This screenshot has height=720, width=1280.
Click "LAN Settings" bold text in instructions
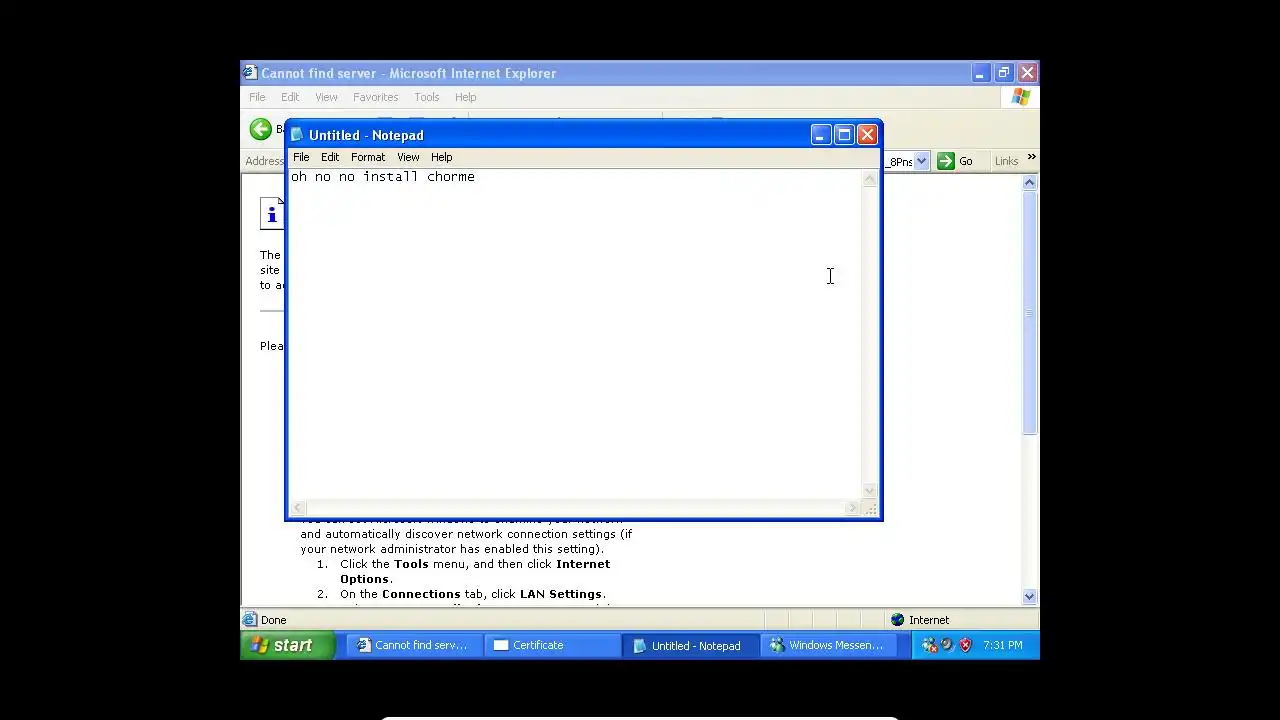click(x=561, y=594)
